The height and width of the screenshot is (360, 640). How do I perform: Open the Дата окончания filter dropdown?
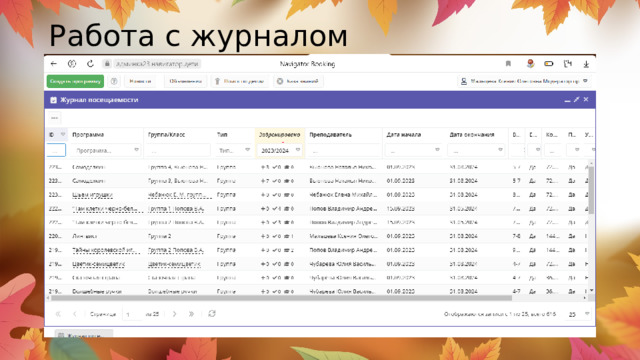[500, 150]
